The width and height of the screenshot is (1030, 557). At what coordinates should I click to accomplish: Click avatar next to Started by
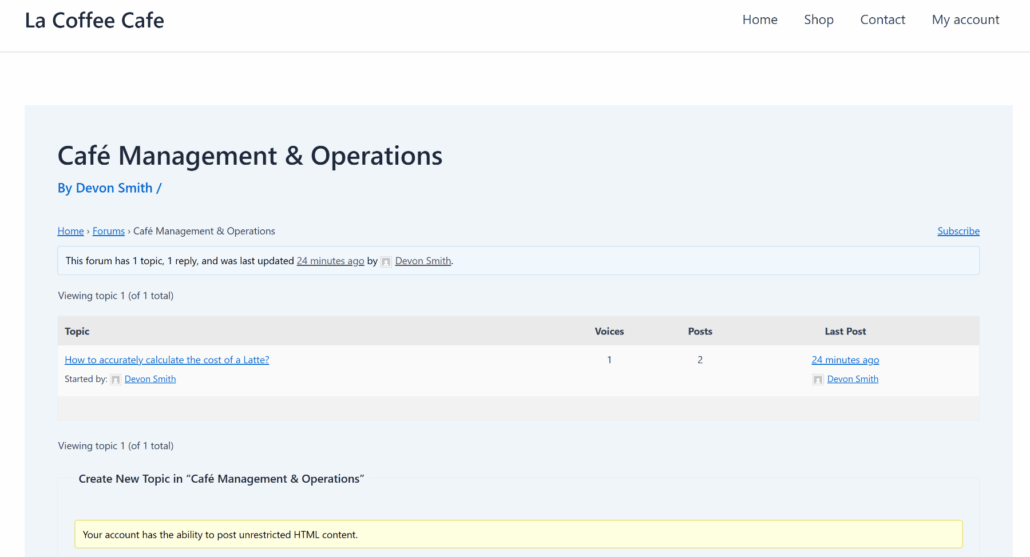[116, 380]
